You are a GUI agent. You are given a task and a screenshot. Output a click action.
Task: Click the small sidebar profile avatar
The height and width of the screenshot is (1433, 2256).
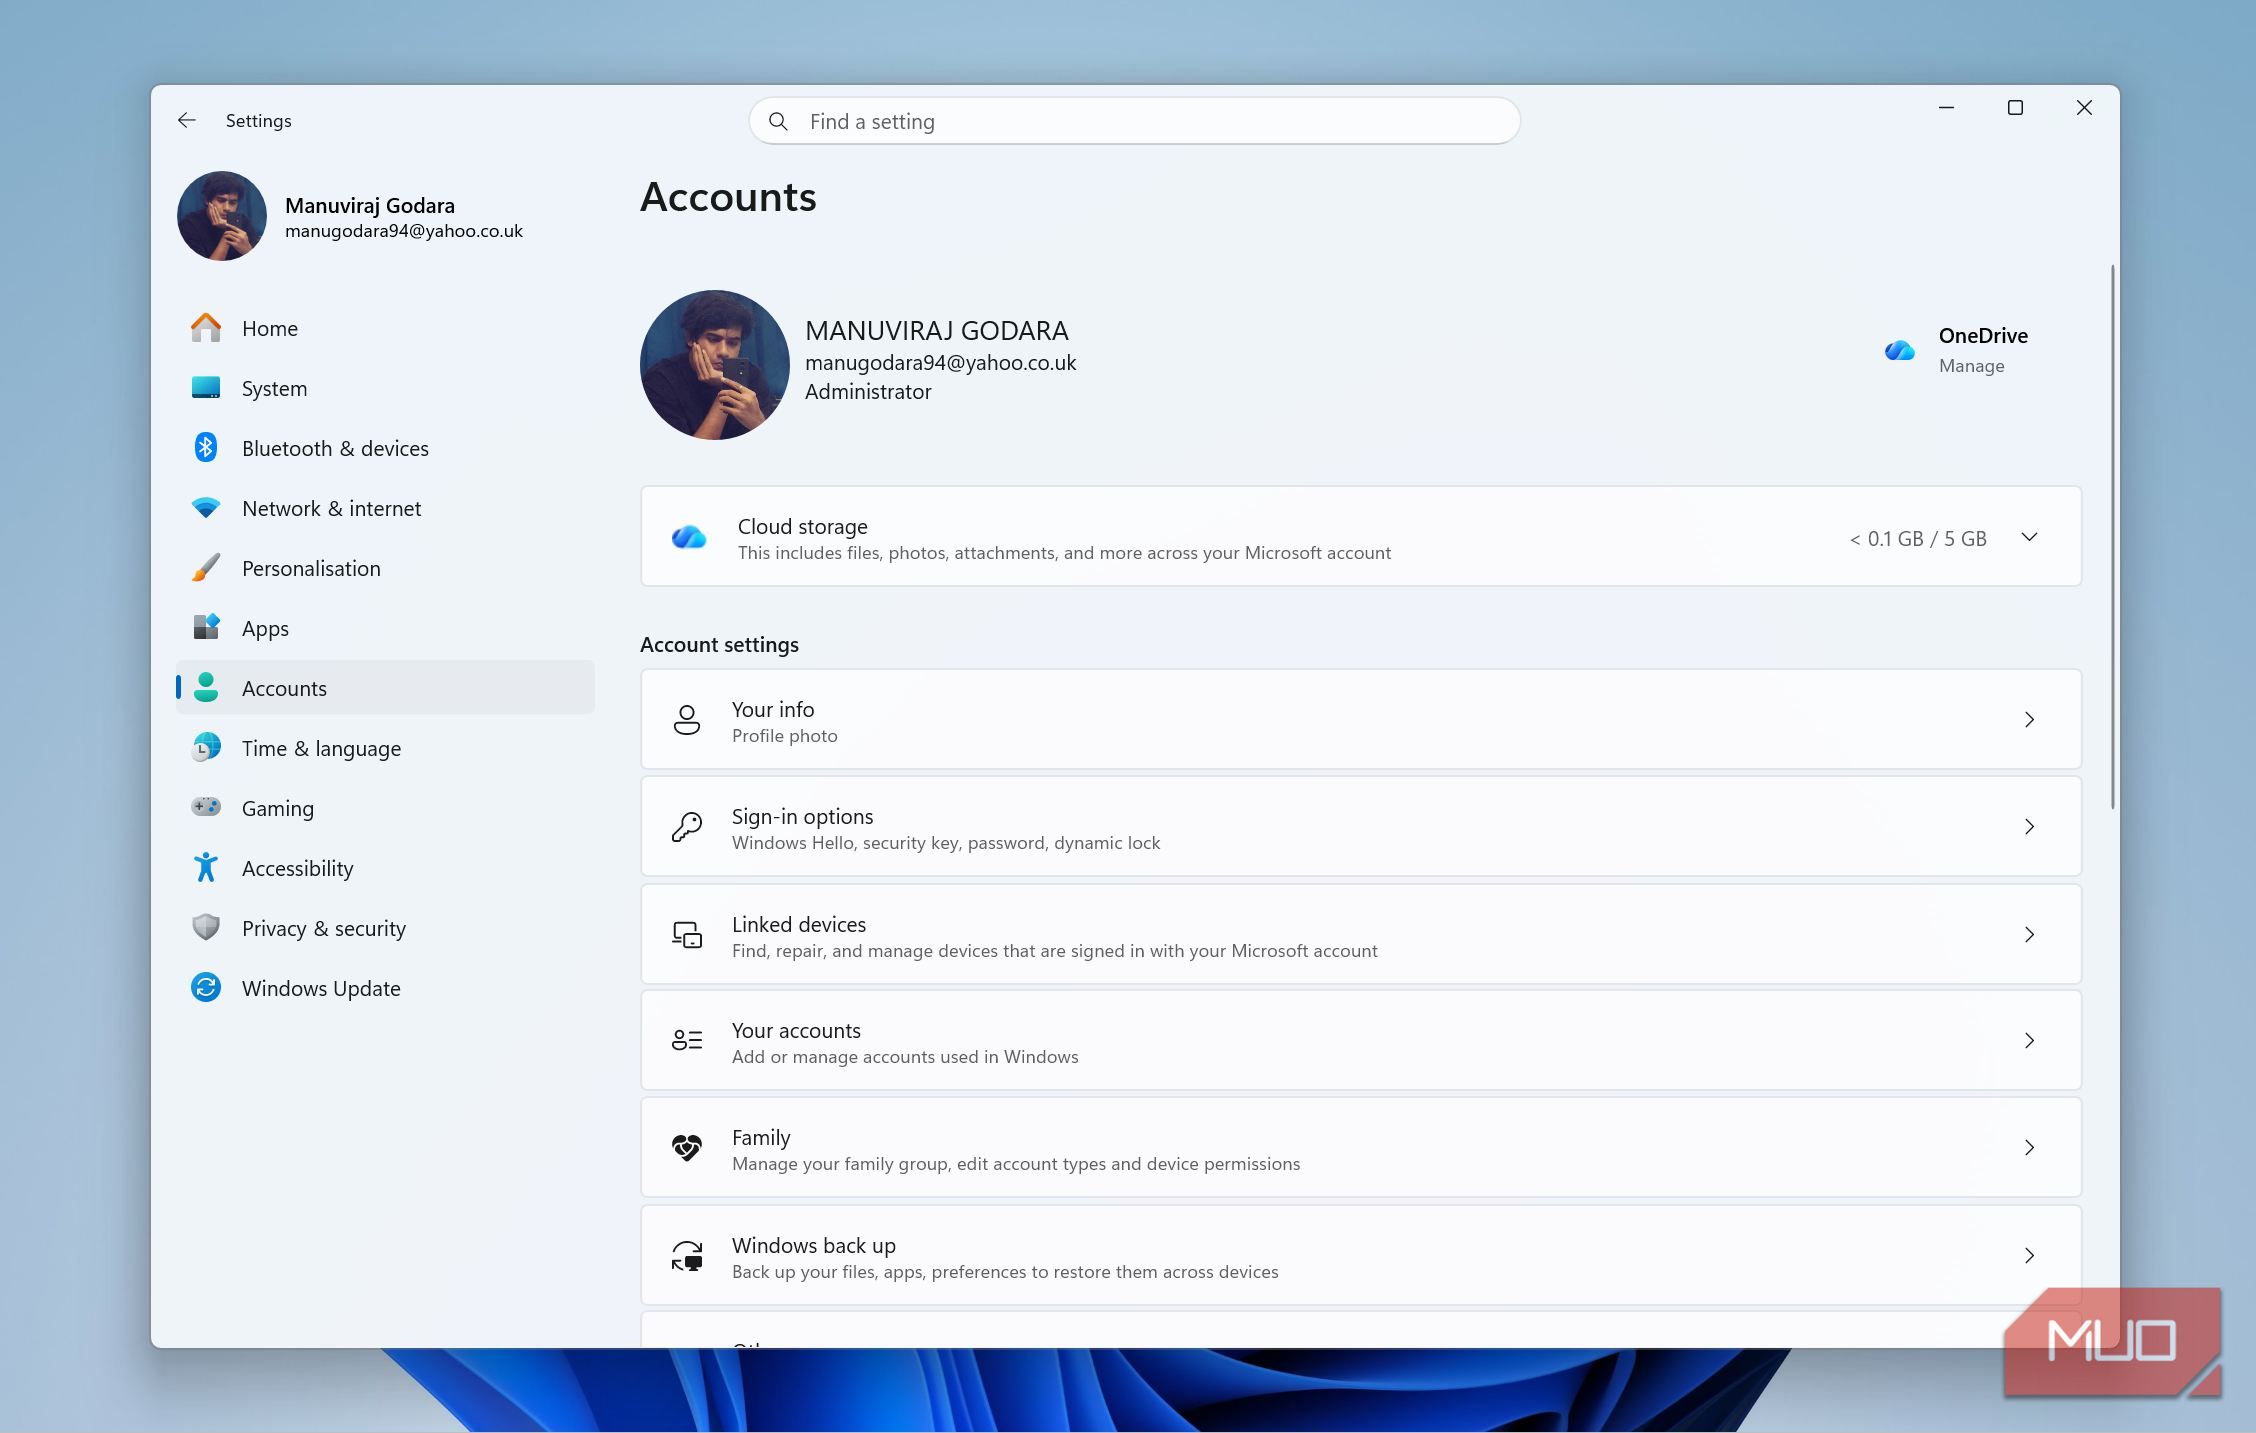(x=222, y=216)
